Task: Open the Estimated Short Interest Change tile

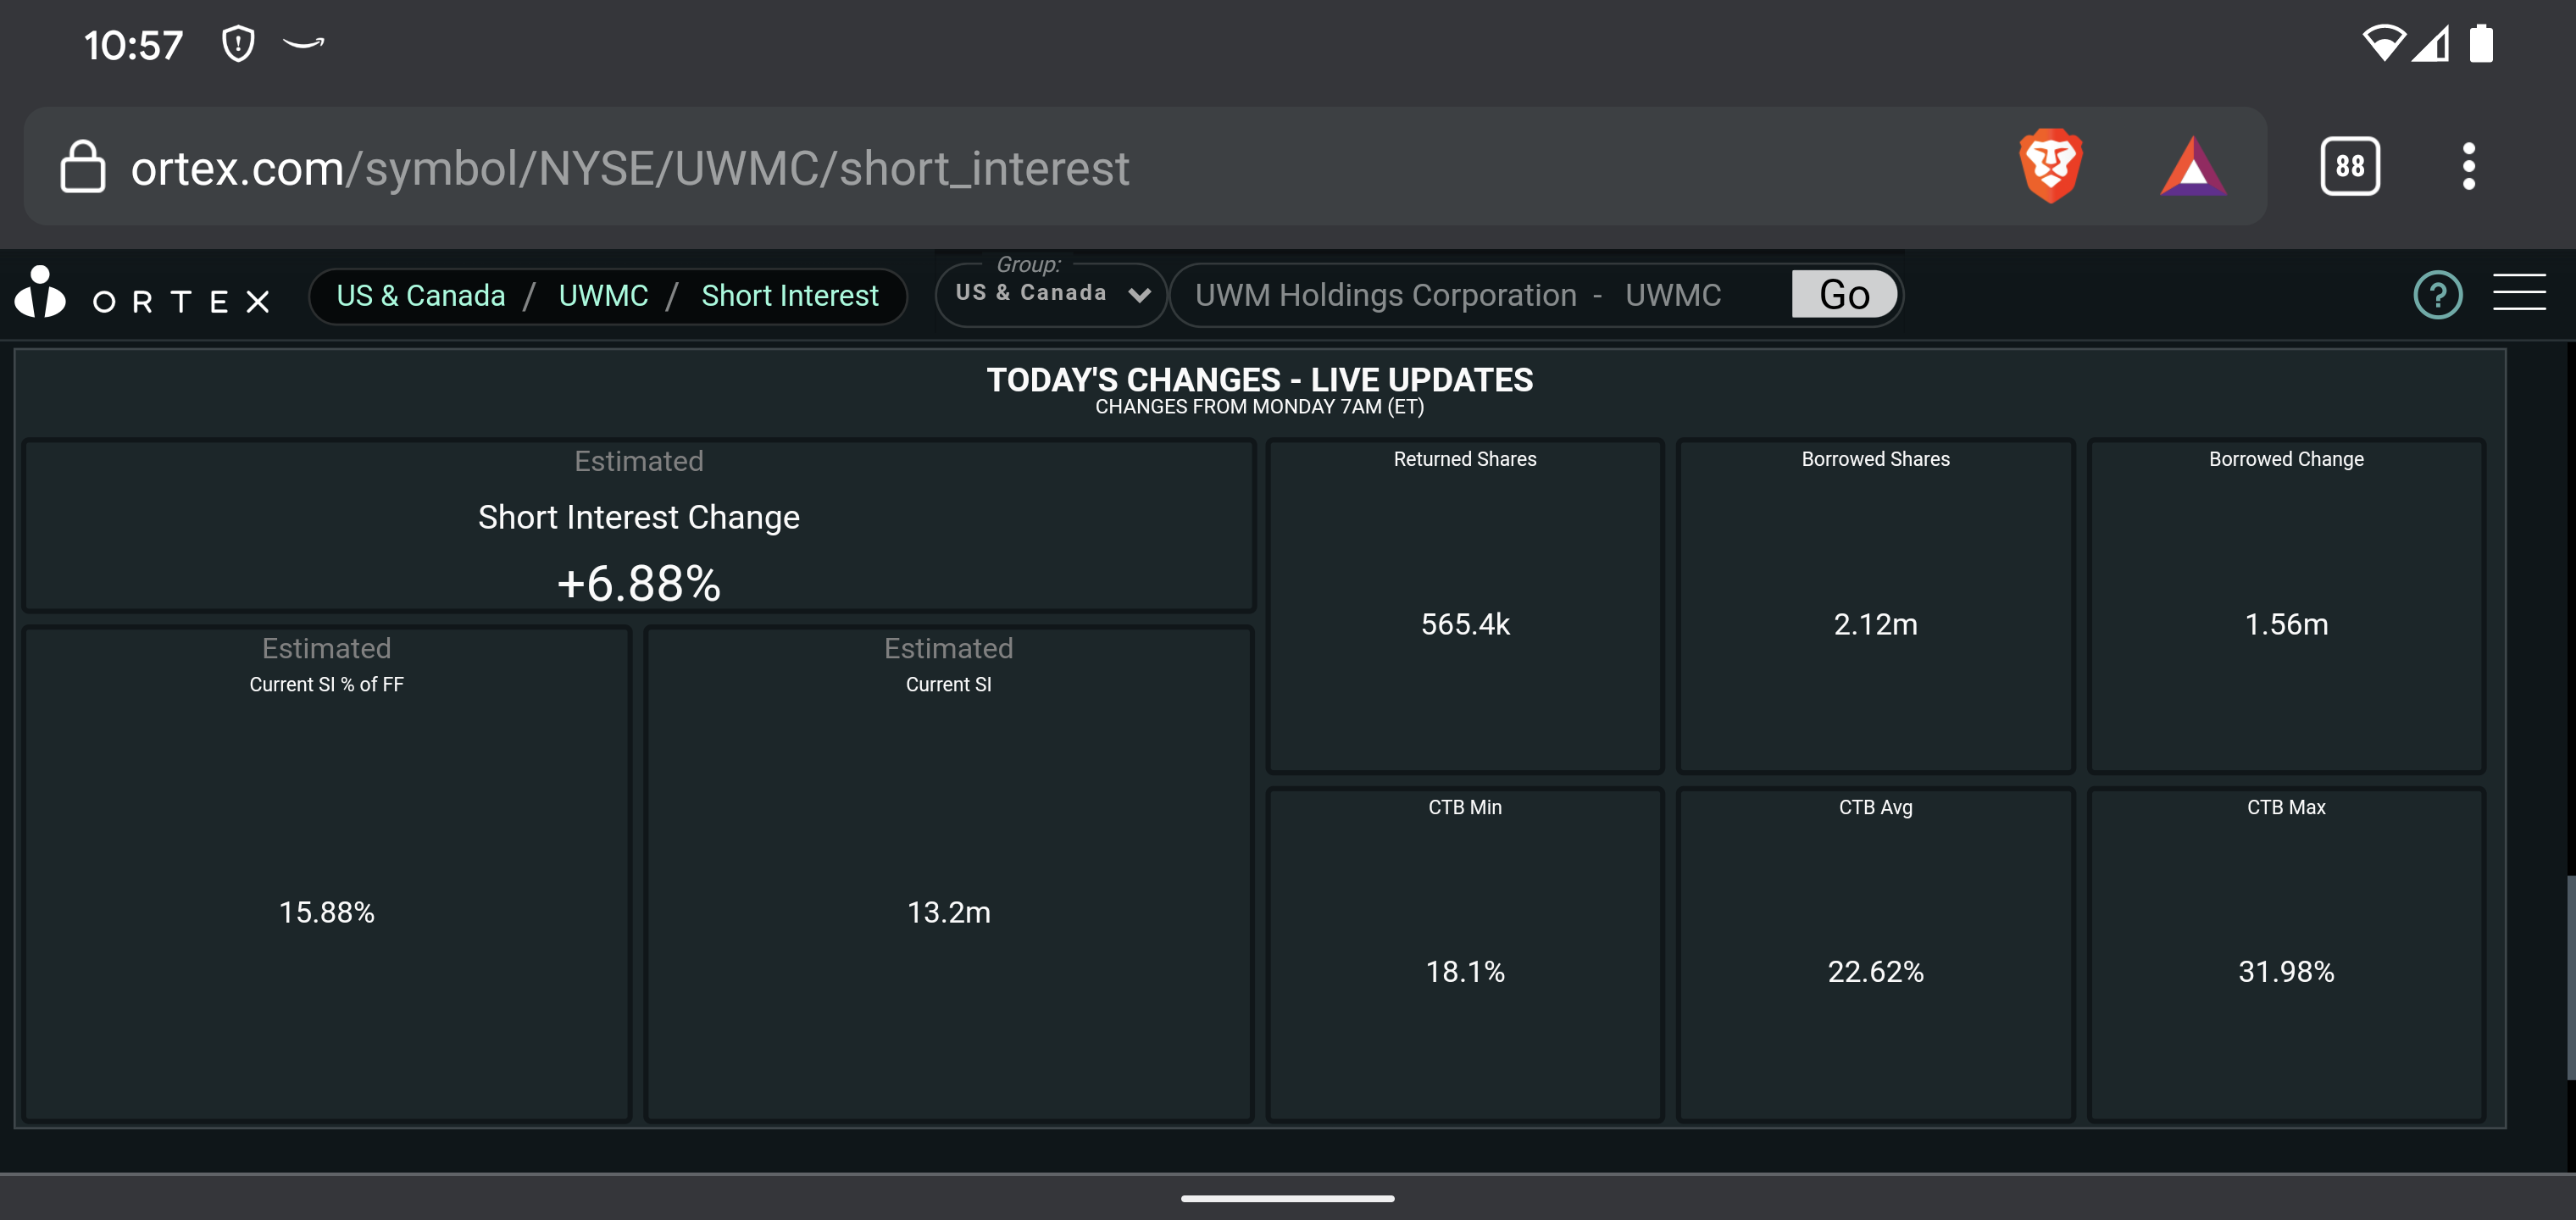Action: click(638, 526)
